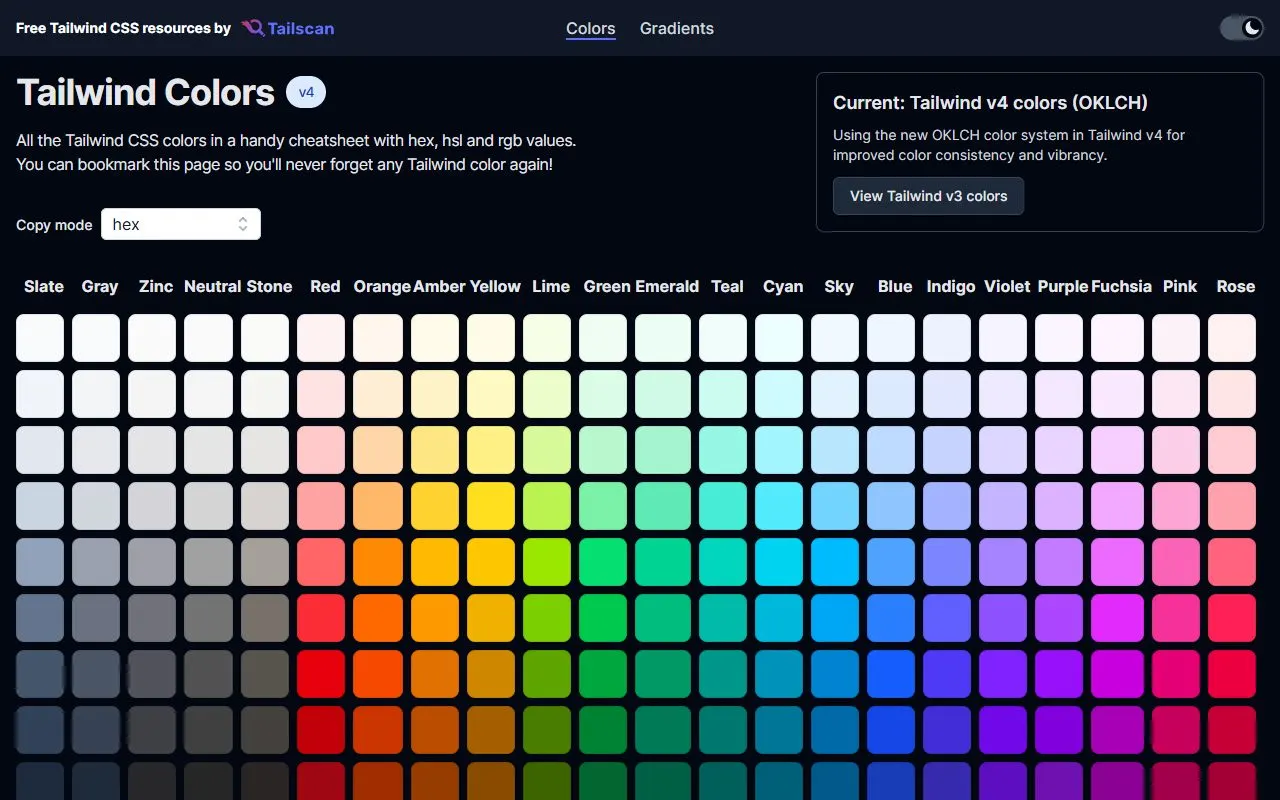Screen dimensions: 1280x800
Task: Copy the seventh swatch in Pink column
Action: [x=1176, y=674]
